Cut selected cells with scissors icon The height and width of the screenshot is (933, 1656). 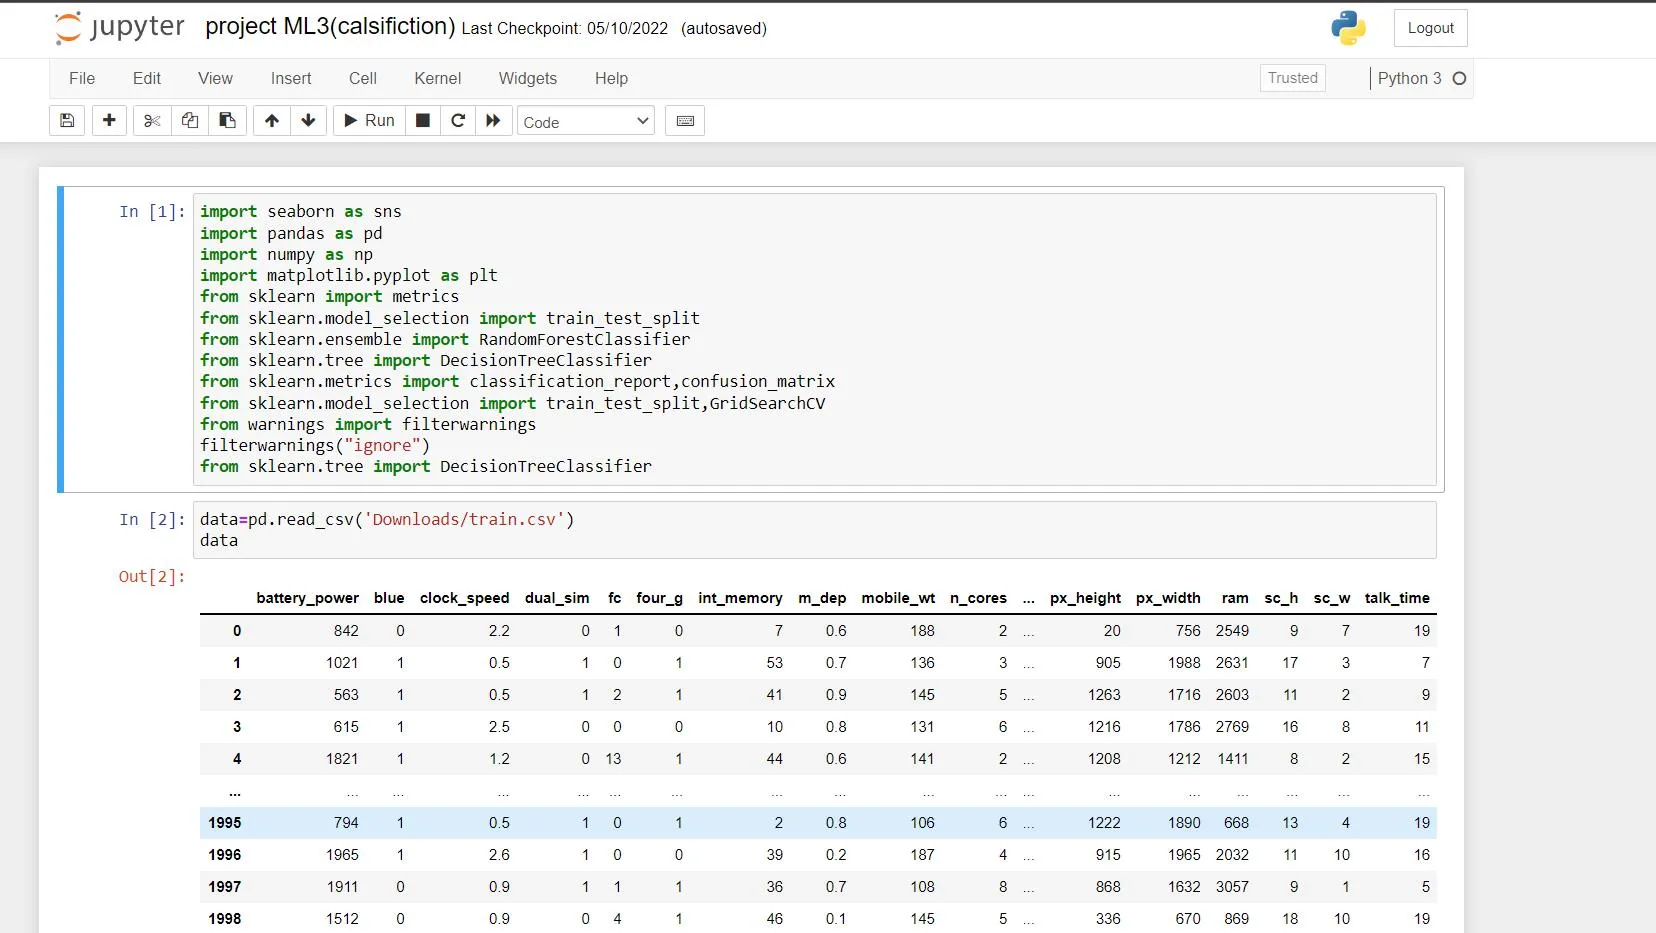pos(152,121)
